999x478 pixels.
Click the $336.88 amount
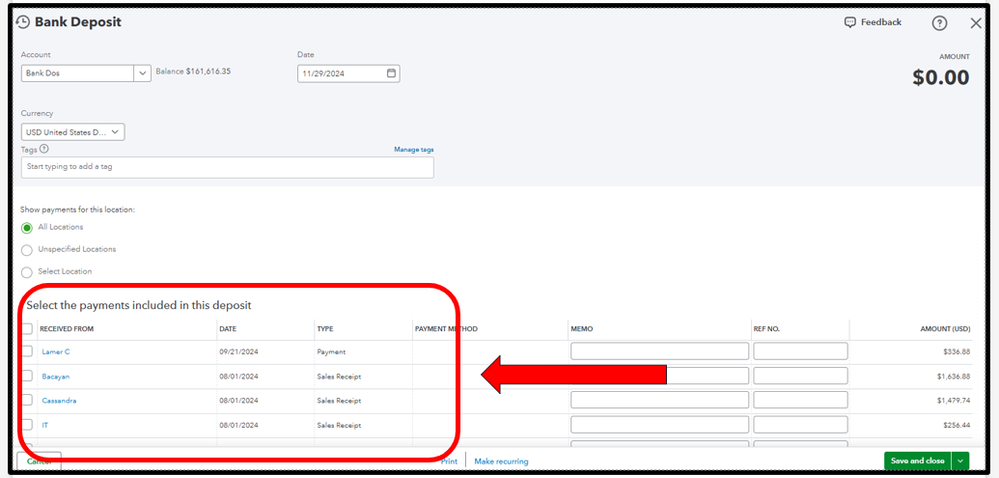coord(957,352)
